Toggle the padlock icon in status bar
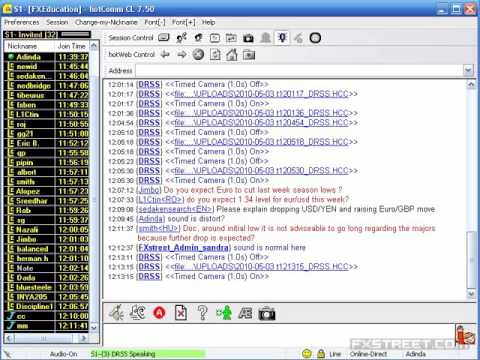 point(321,353)
